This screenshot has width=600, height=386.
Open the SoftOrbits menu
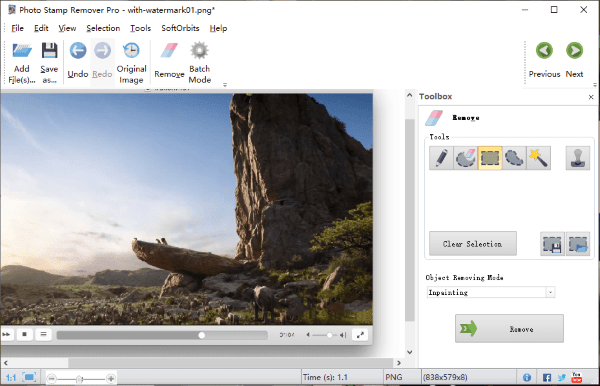(180, 28)
